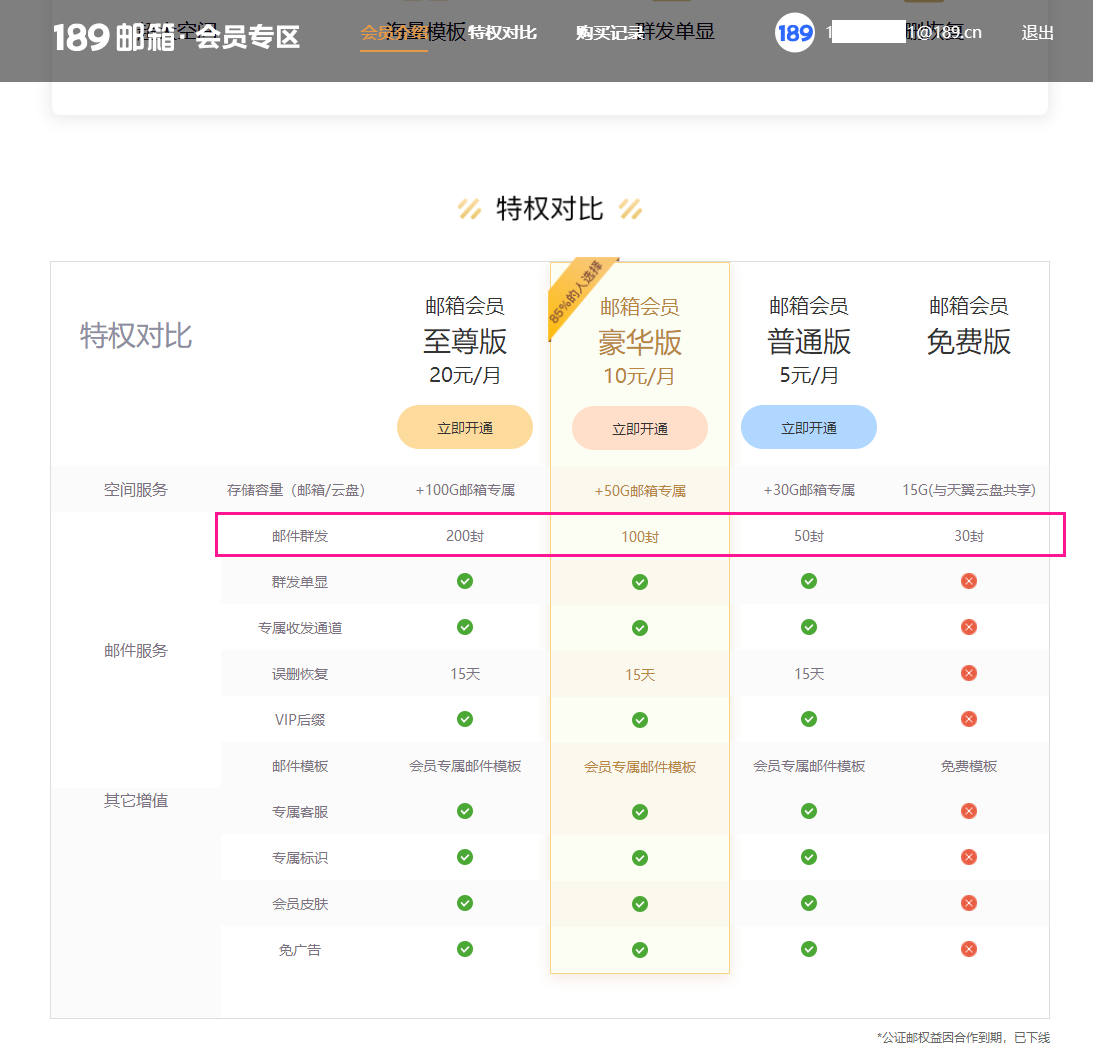1093x1059 pixels.
Task: Click the 15天 value under 豪华版
Action: coord(640,675)
